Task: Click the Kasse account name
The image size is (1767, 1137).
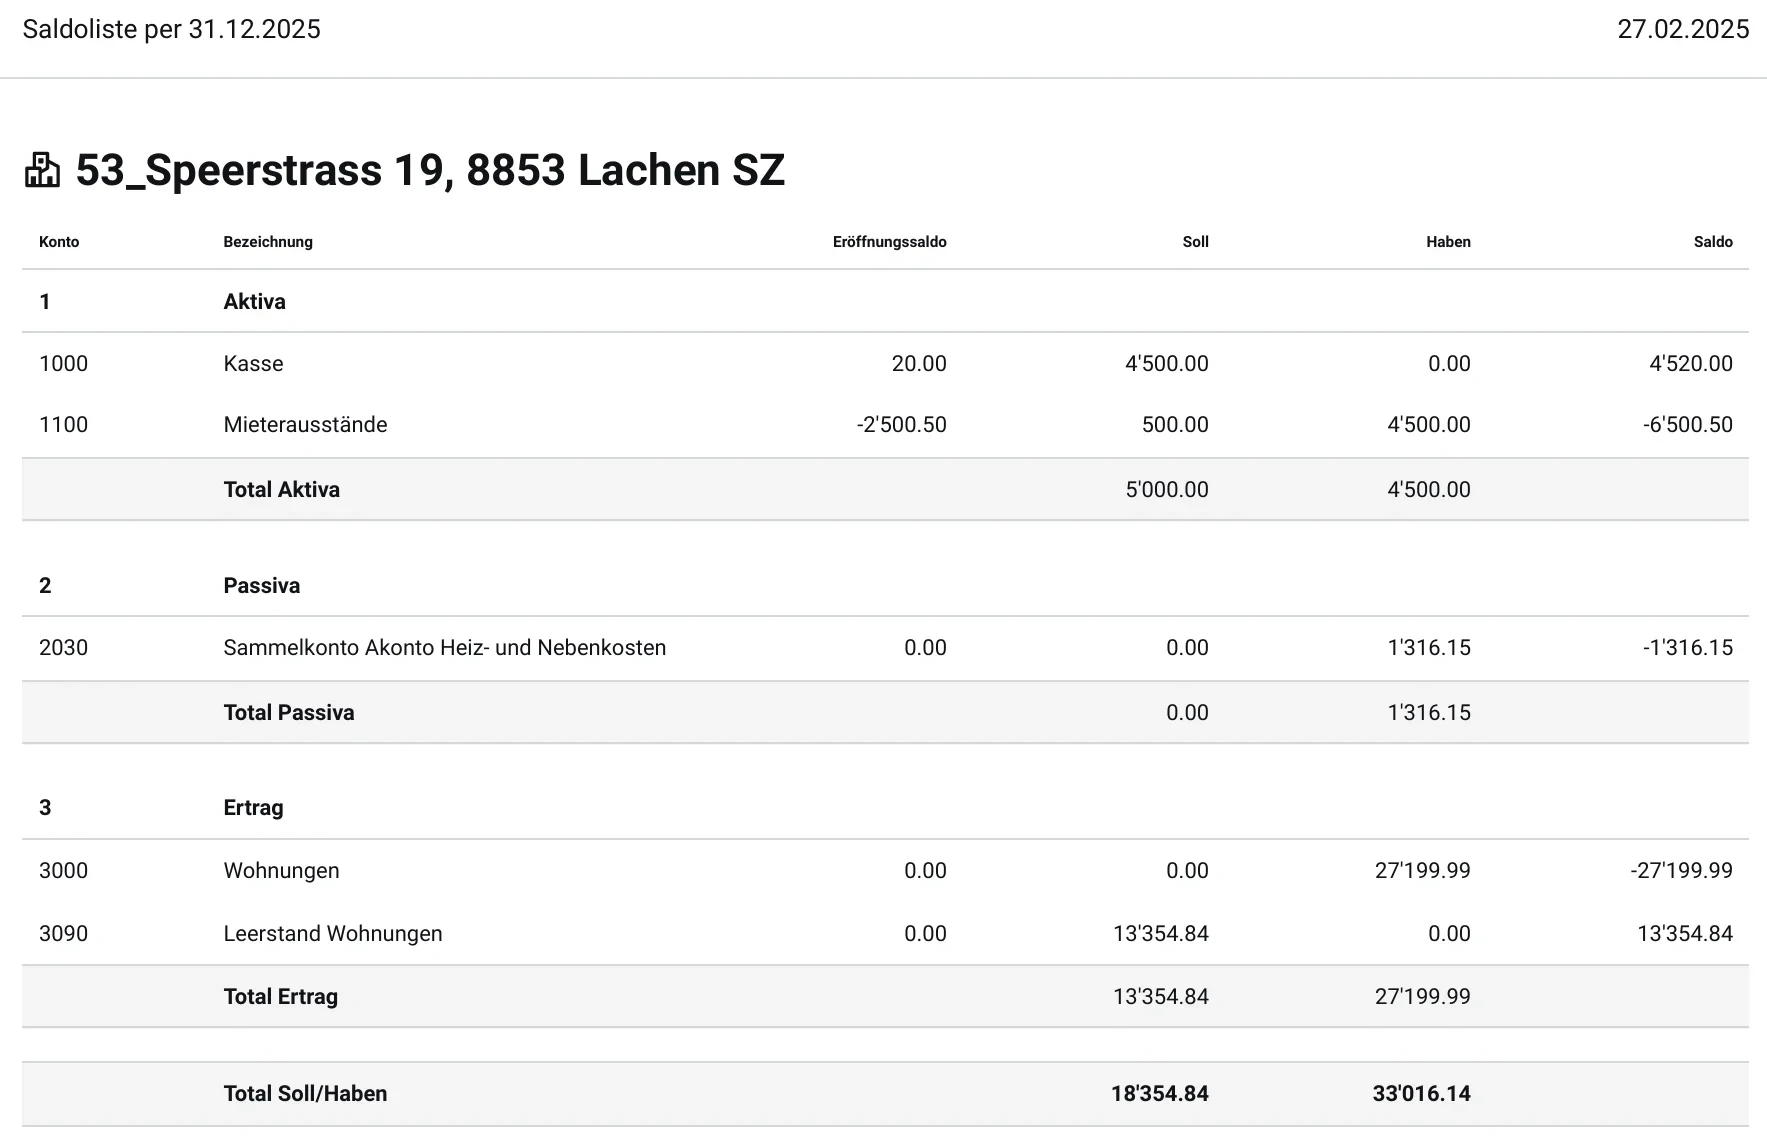Action: click(x=253, y=364)
